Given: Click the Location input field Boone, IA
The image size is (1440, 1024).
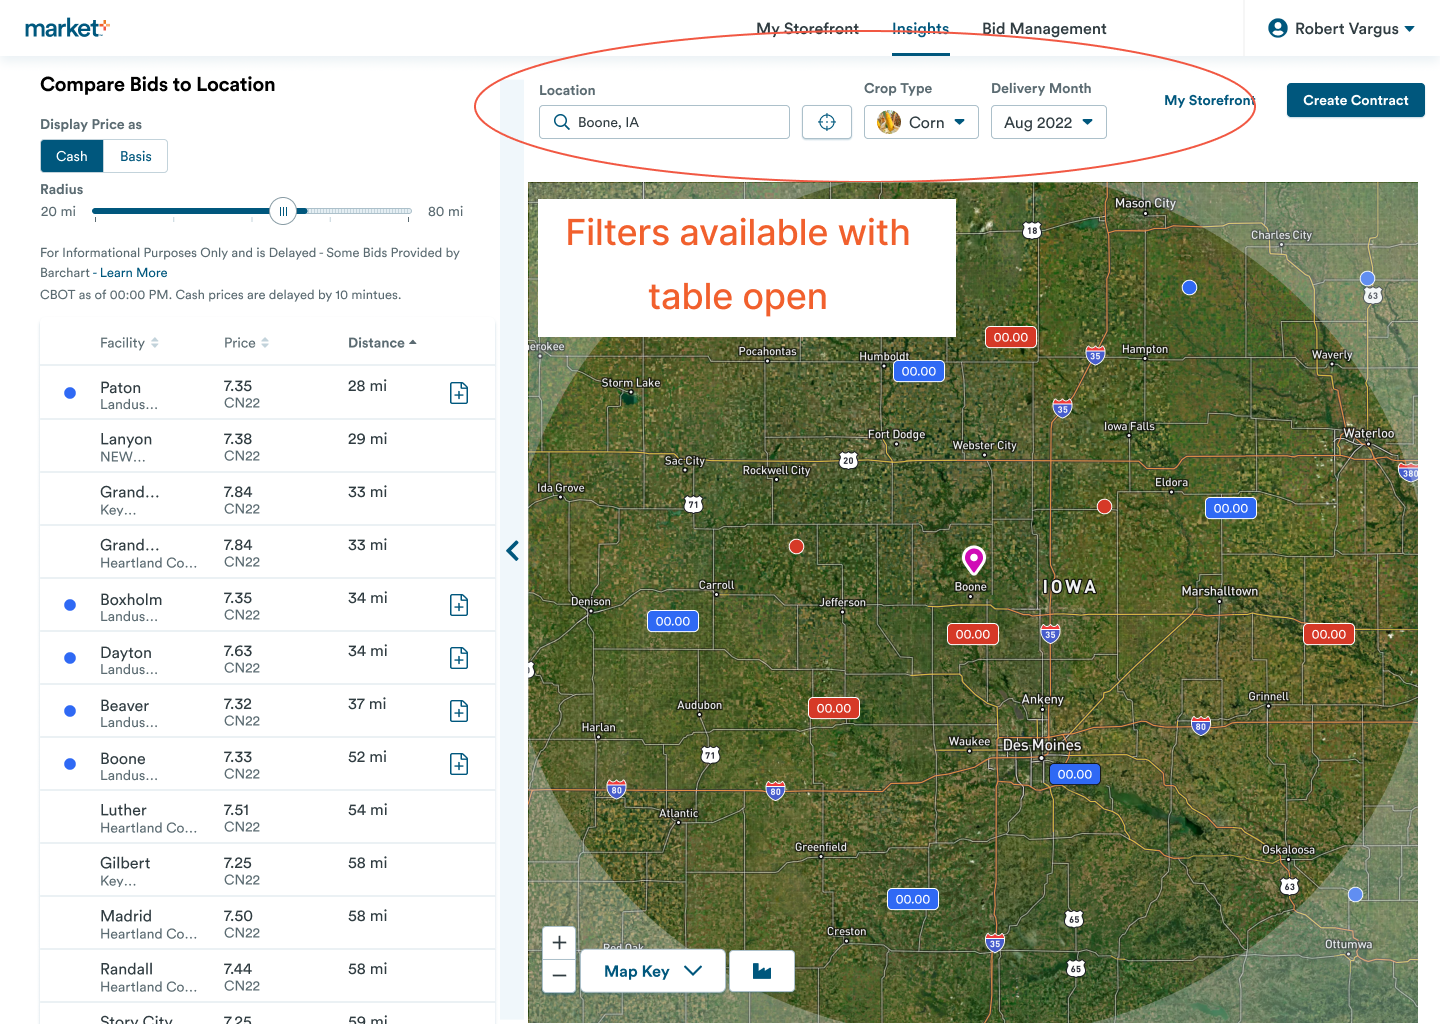Looking at the screenshot, I should [x=664, y=122].
